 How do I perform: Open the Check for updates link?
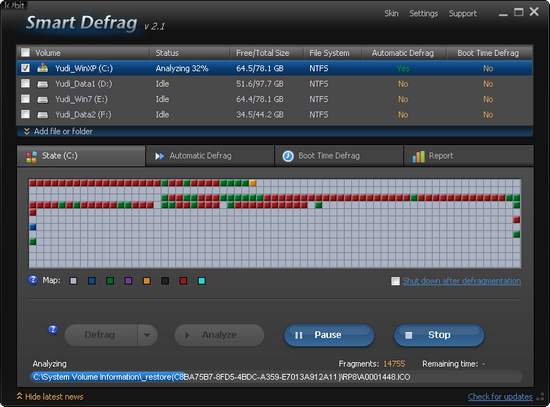coord(500,396)
